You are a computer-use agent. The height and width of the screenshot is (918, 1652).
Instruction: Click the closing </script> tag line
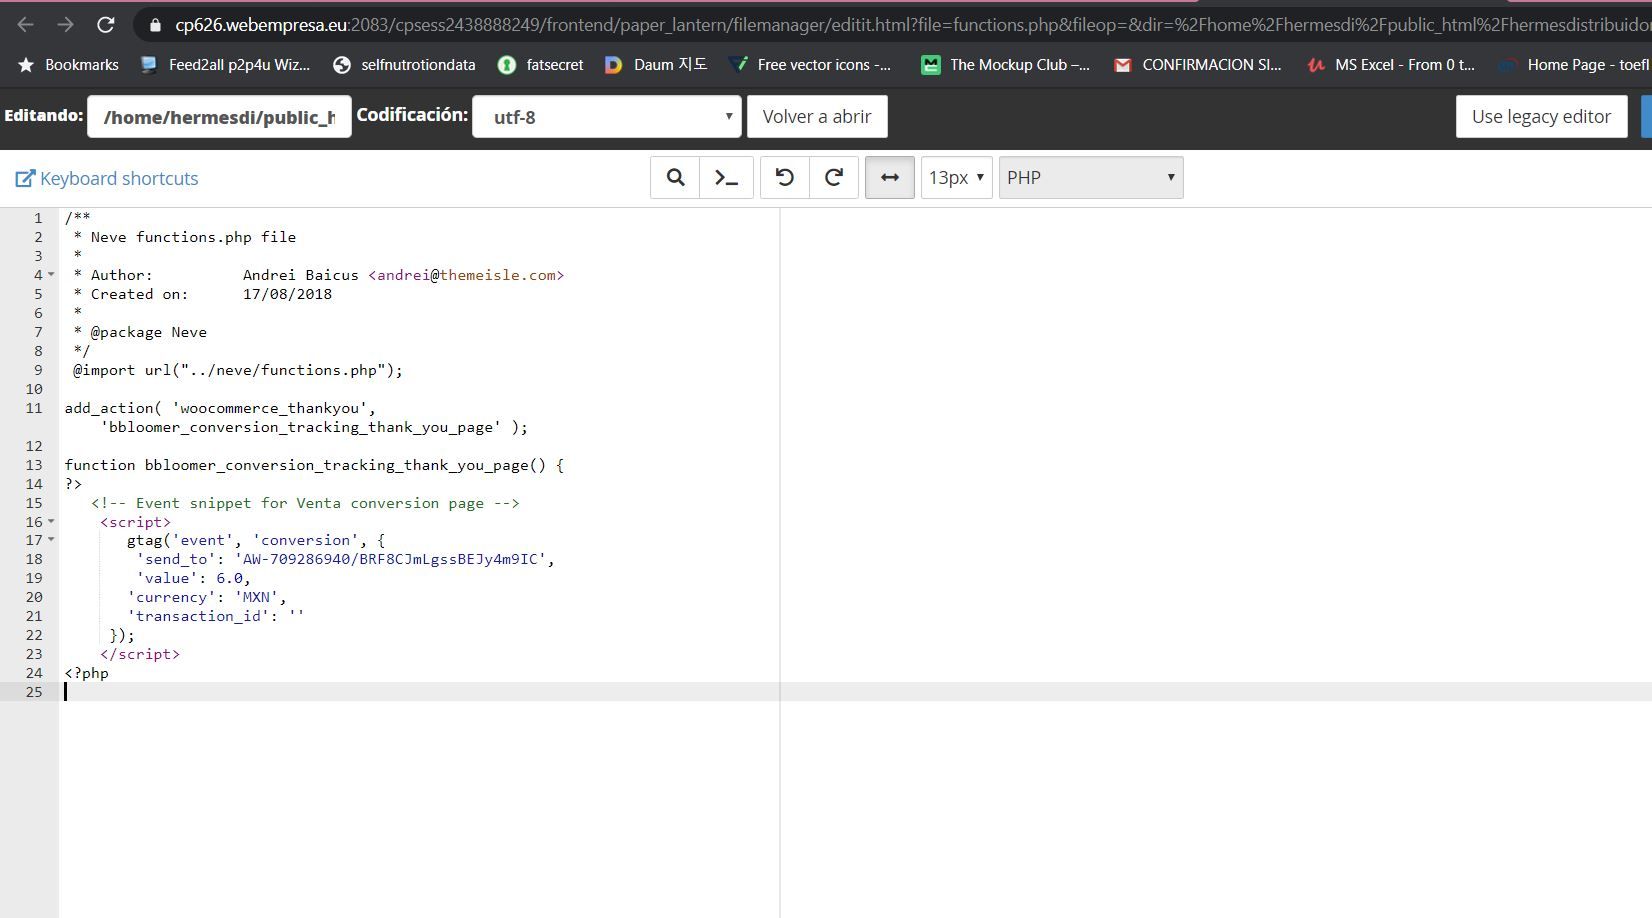[140, 654]
